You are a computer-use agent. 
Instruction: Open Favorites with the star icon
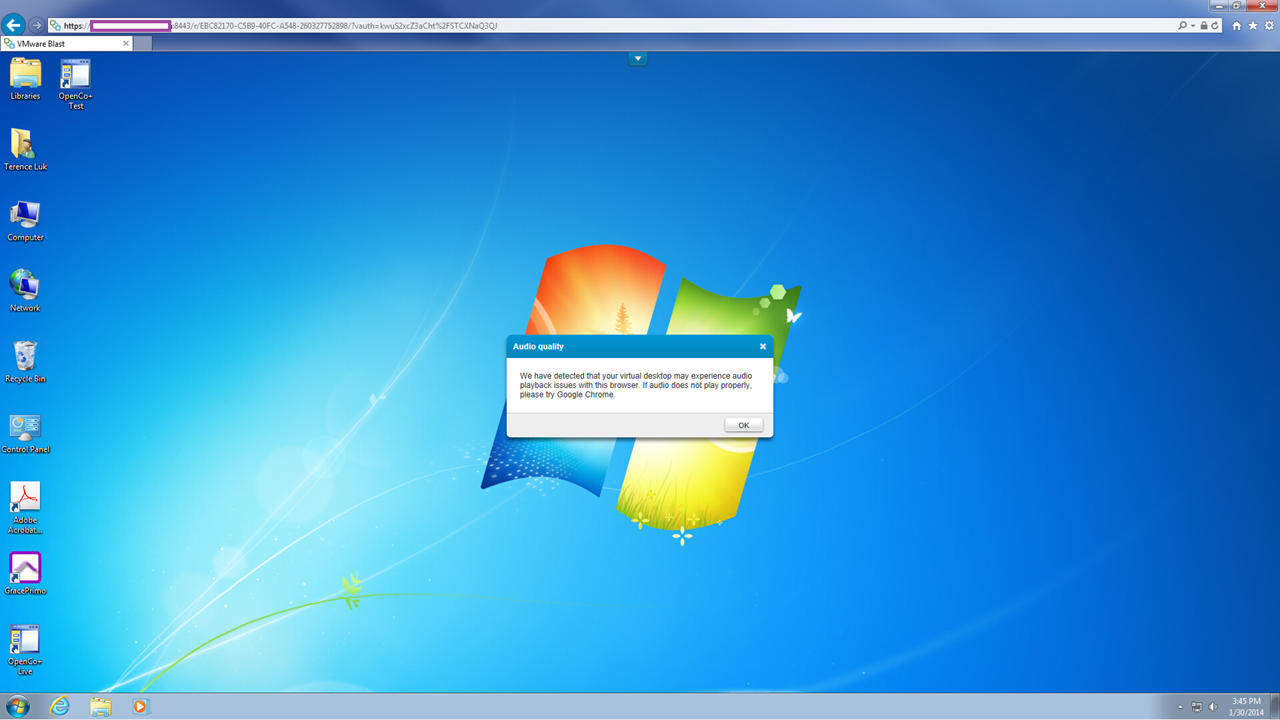click(x=1253, y=25)
